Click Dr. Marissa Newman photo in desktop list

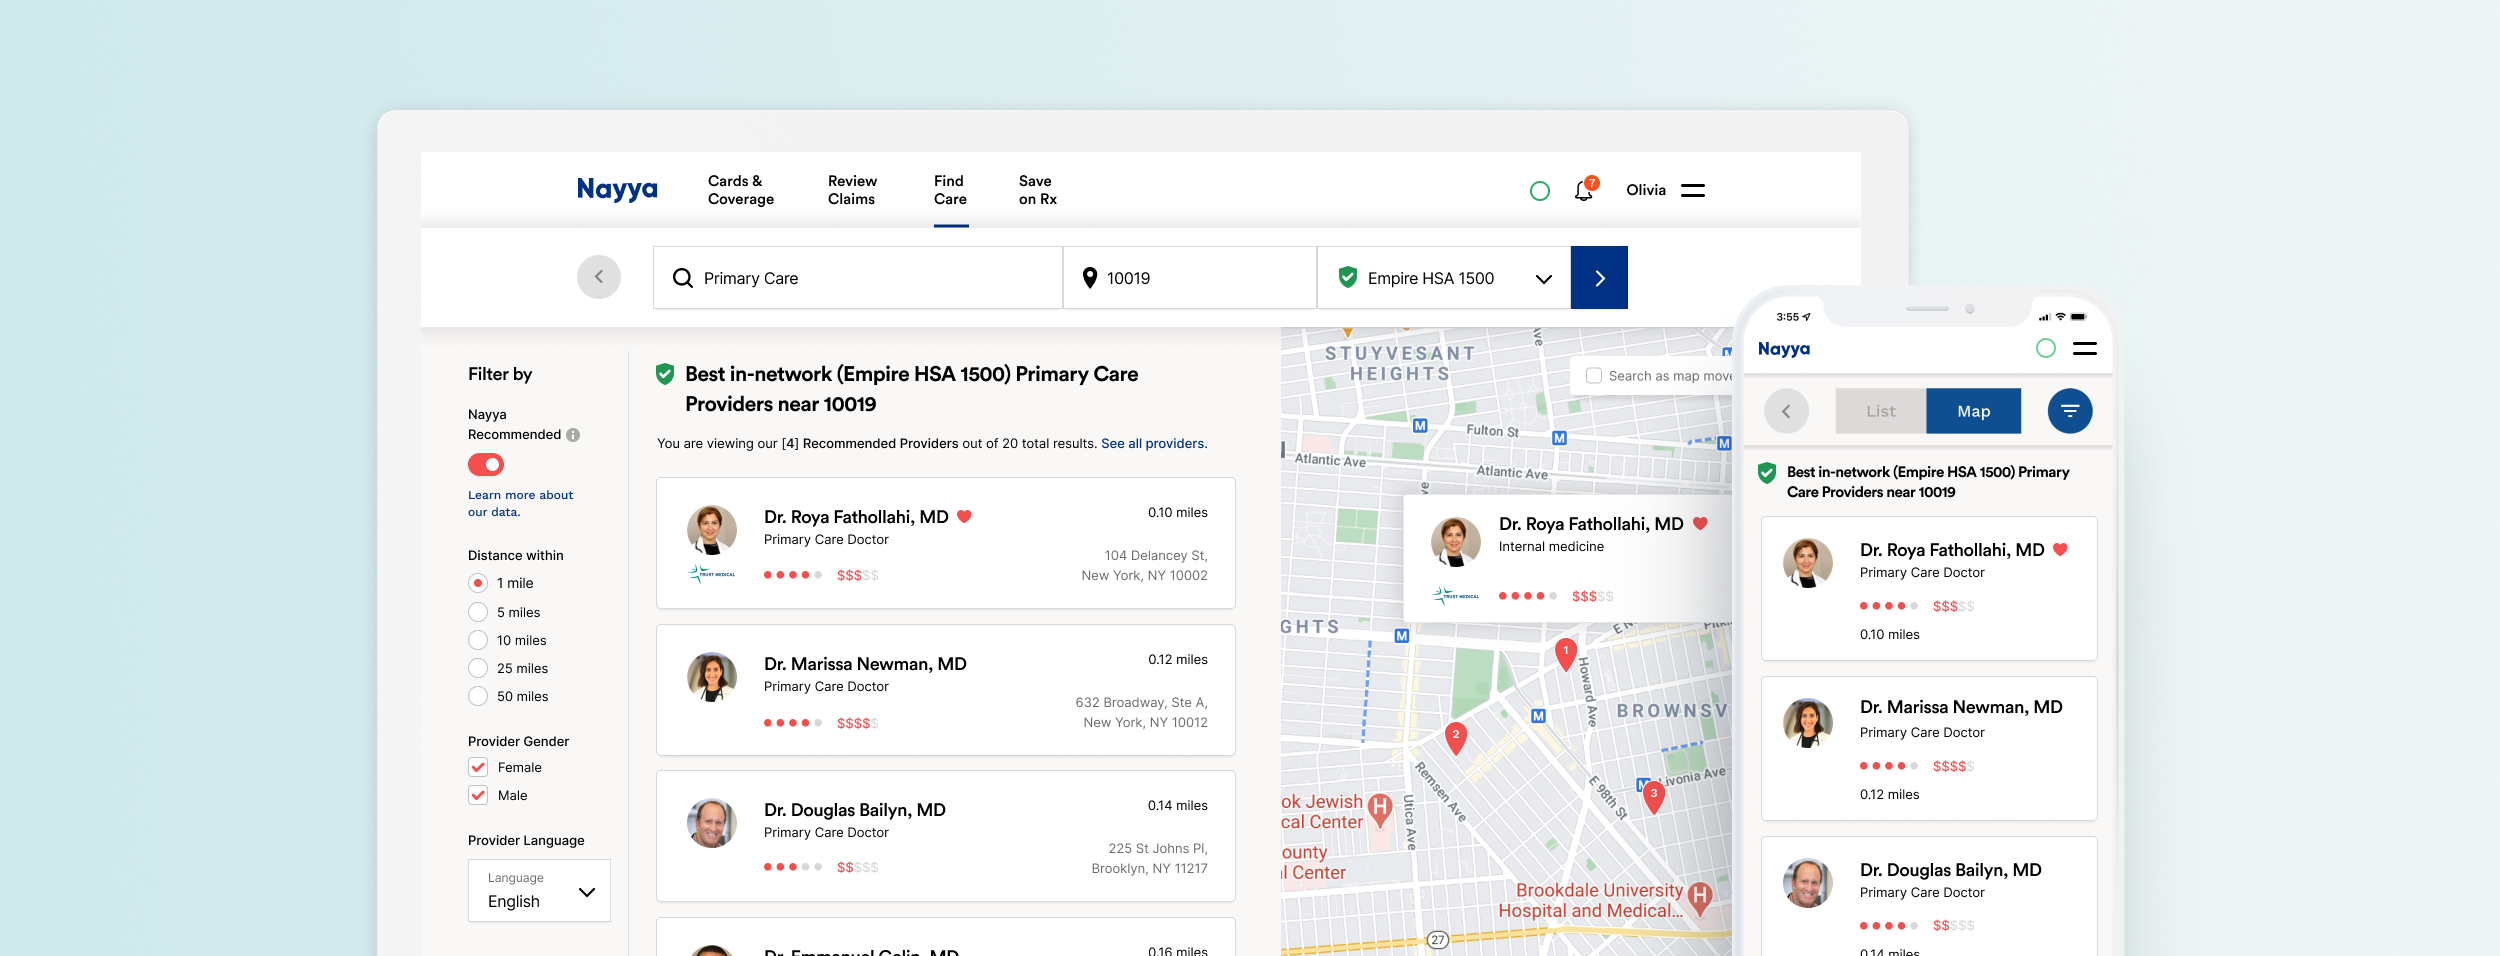point(712,677)
